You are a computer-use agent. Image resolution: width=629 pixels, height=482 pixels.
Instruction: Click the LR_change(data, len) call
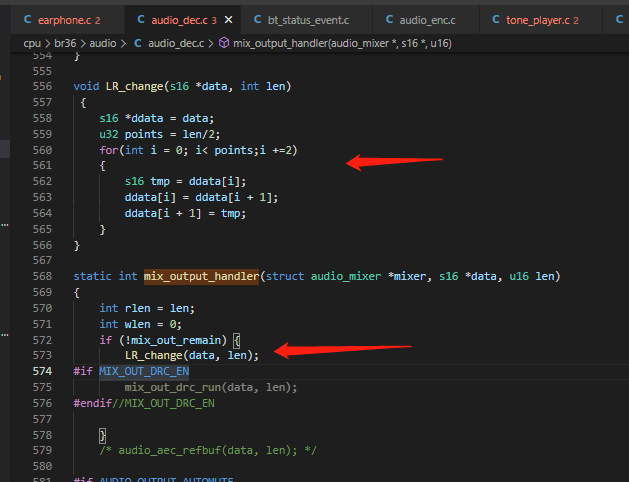pos(192,355)
